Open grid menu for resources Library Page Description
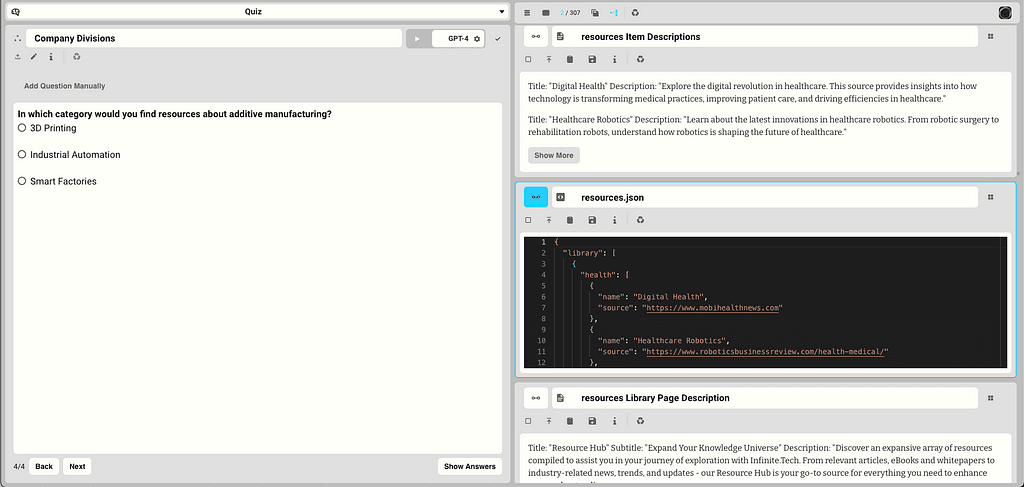The height and width of the screenshot is (487, 1024). 990,398
